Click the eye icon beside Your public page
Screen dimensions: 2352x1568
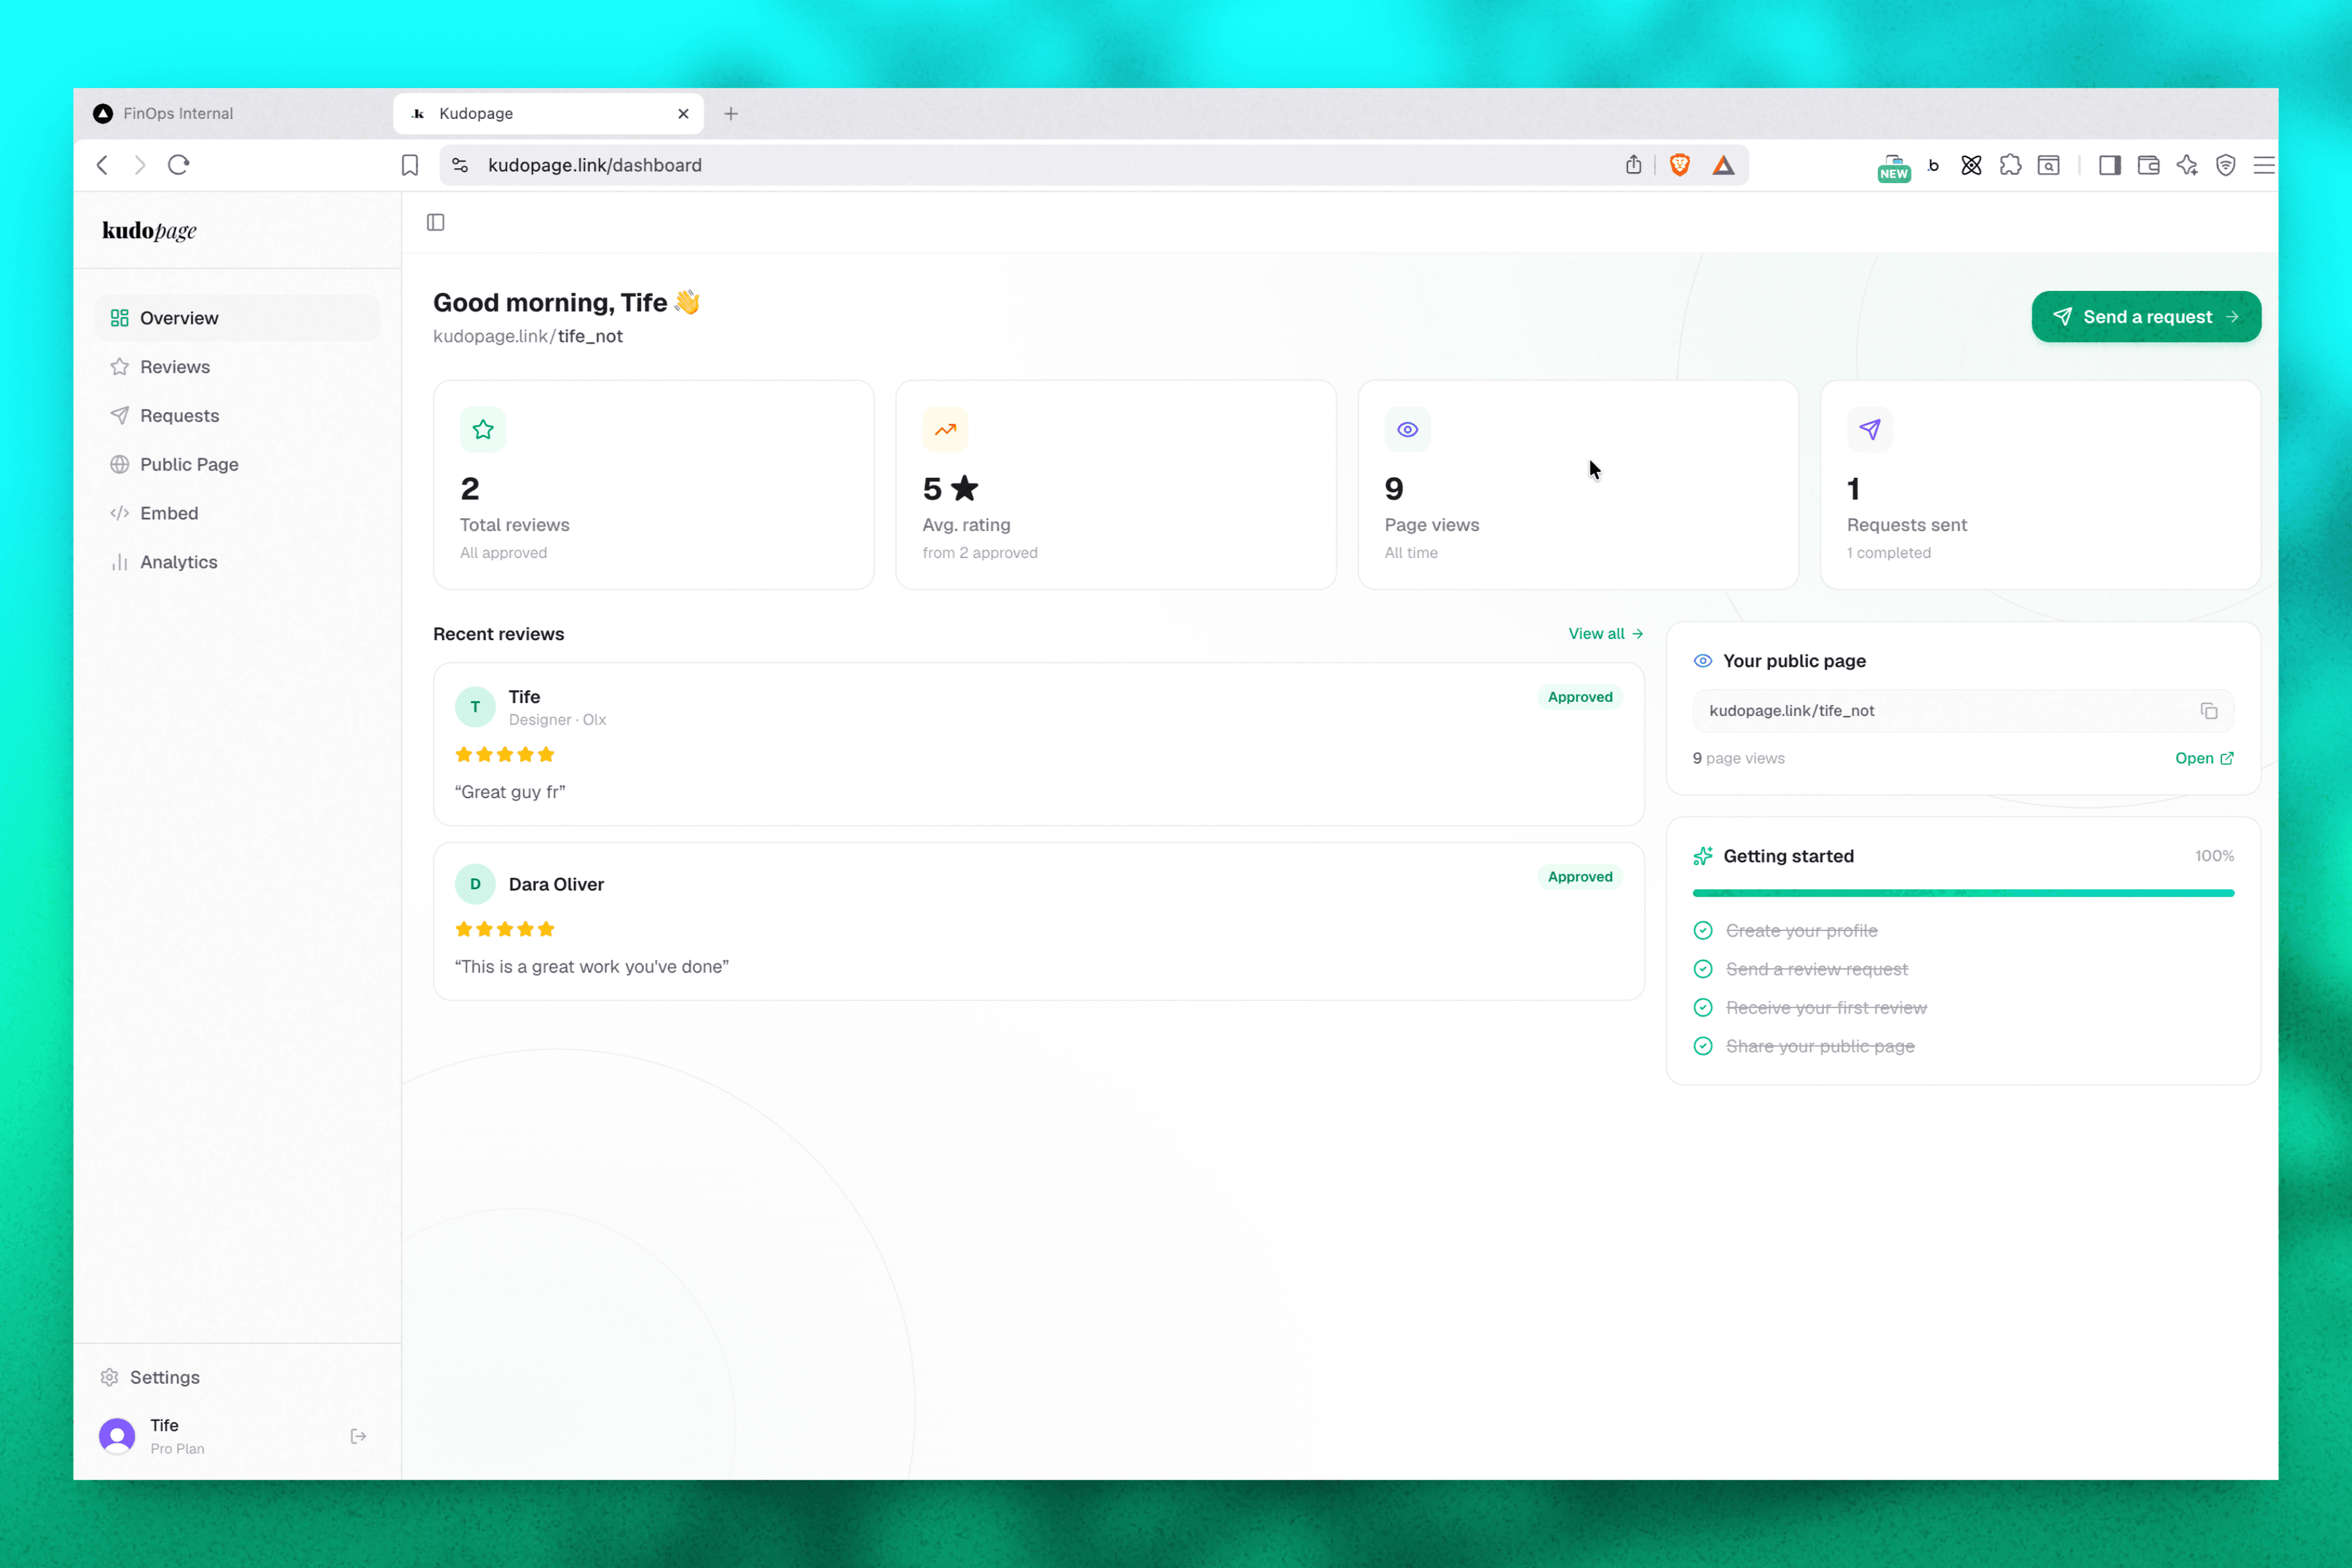[x=1702, y=661]
